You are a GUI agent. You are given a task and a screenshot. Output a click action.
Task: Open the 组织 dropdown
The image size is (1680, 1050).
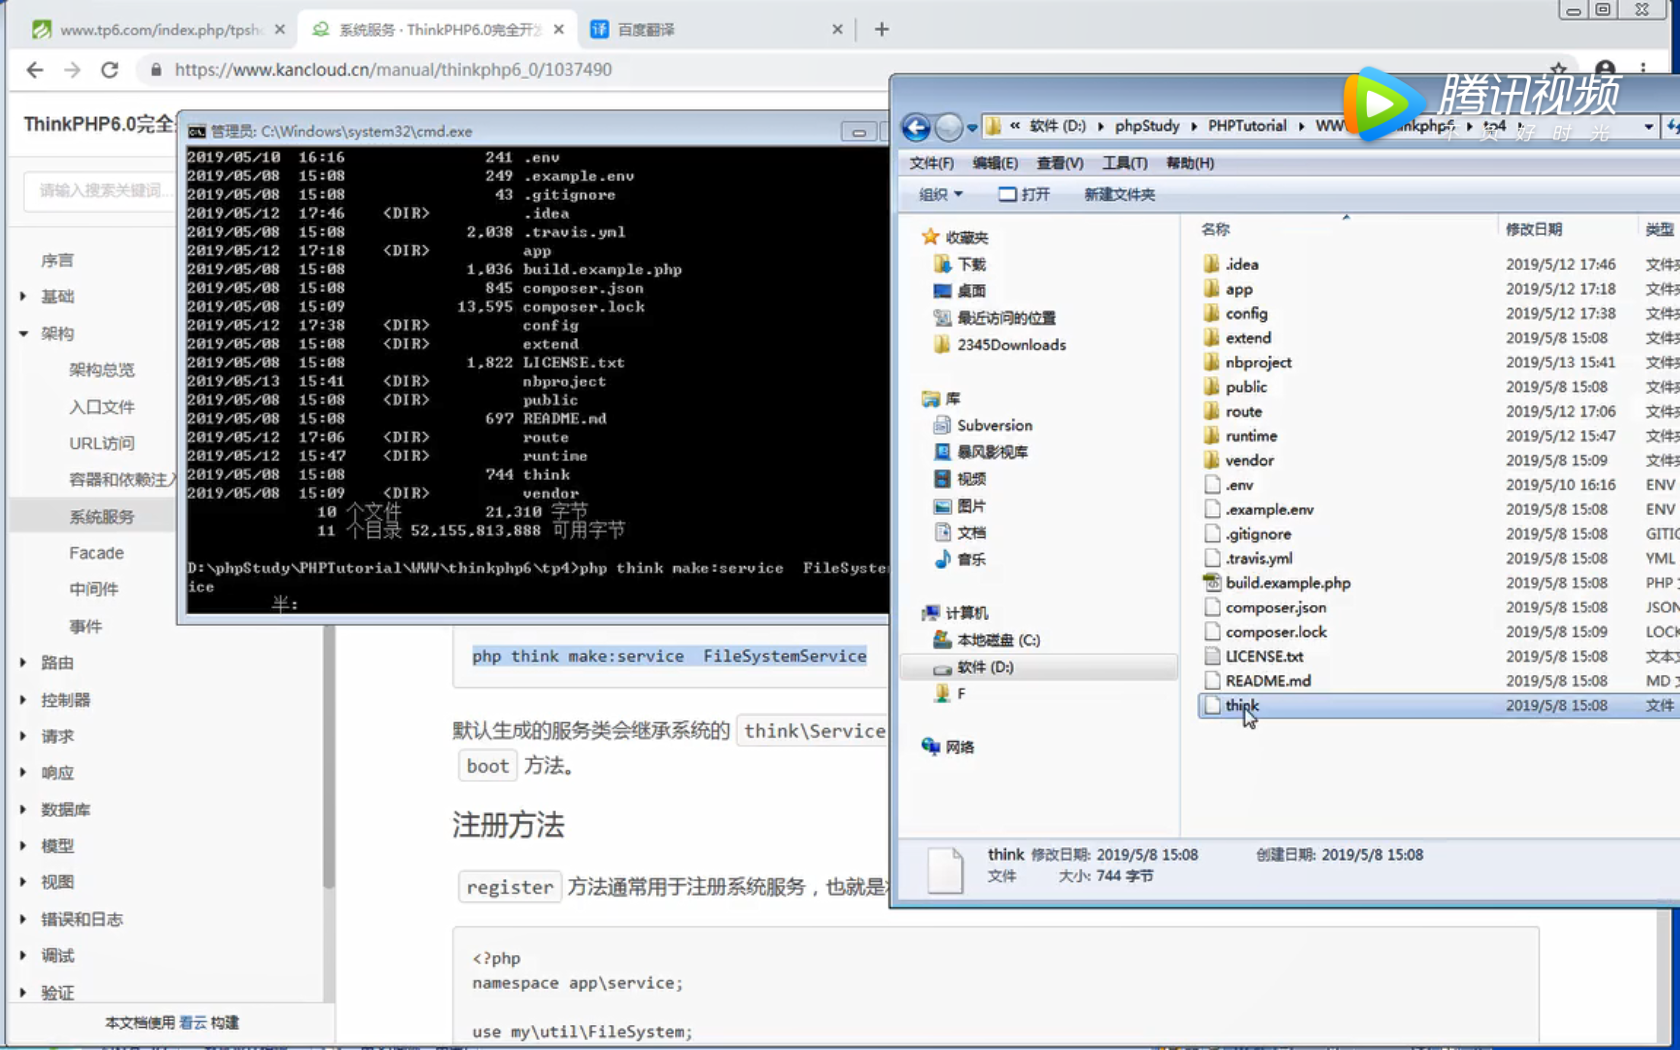click(941, 194)
